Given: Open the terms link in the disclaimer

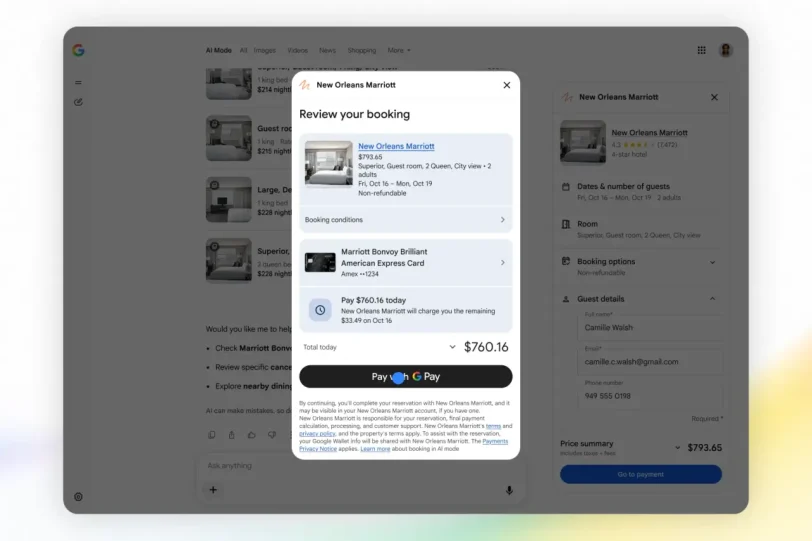Looking at the screenshot, I should click(x=493, y=426).
